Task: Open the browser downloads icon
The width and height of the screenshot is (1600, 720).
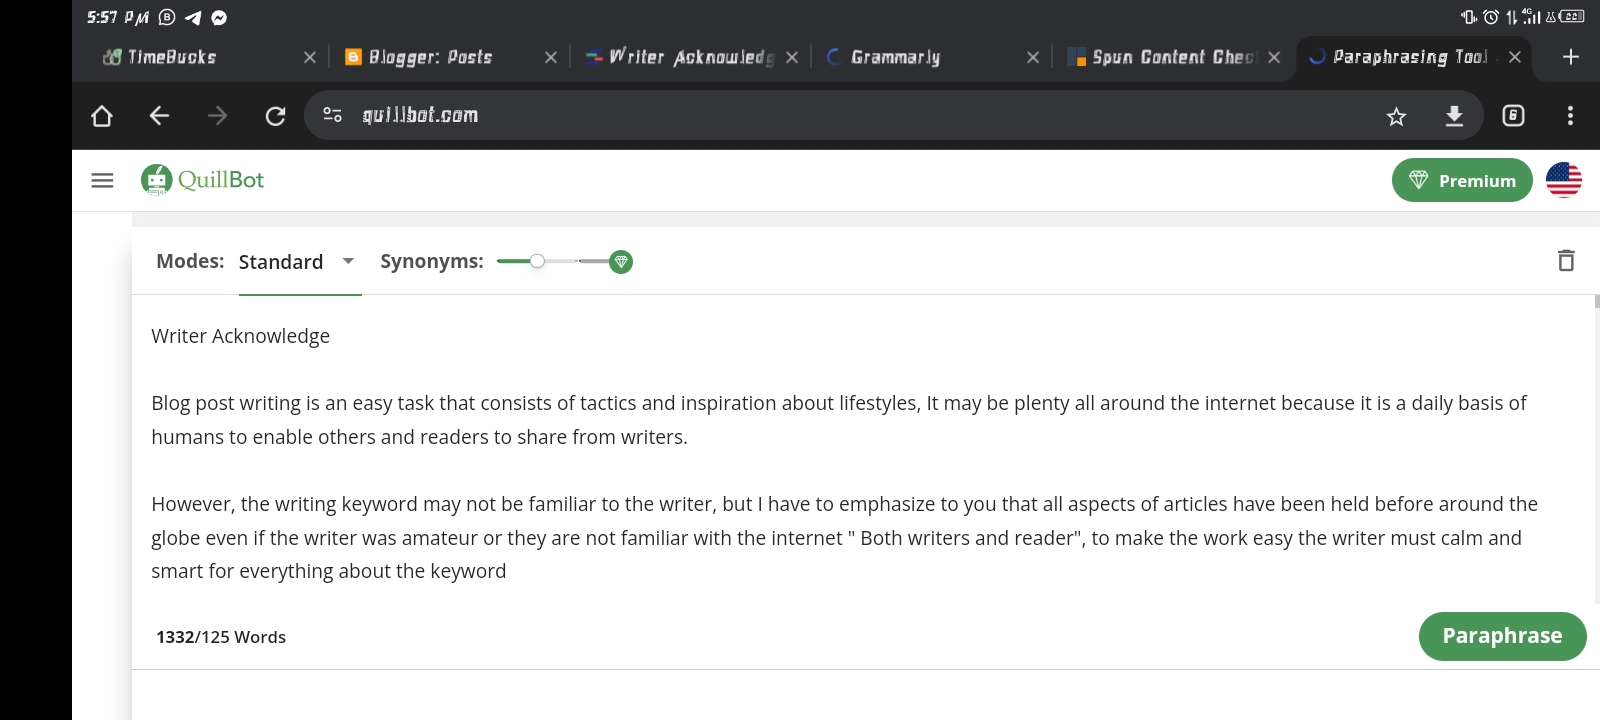Action: tap(1454, 116)
